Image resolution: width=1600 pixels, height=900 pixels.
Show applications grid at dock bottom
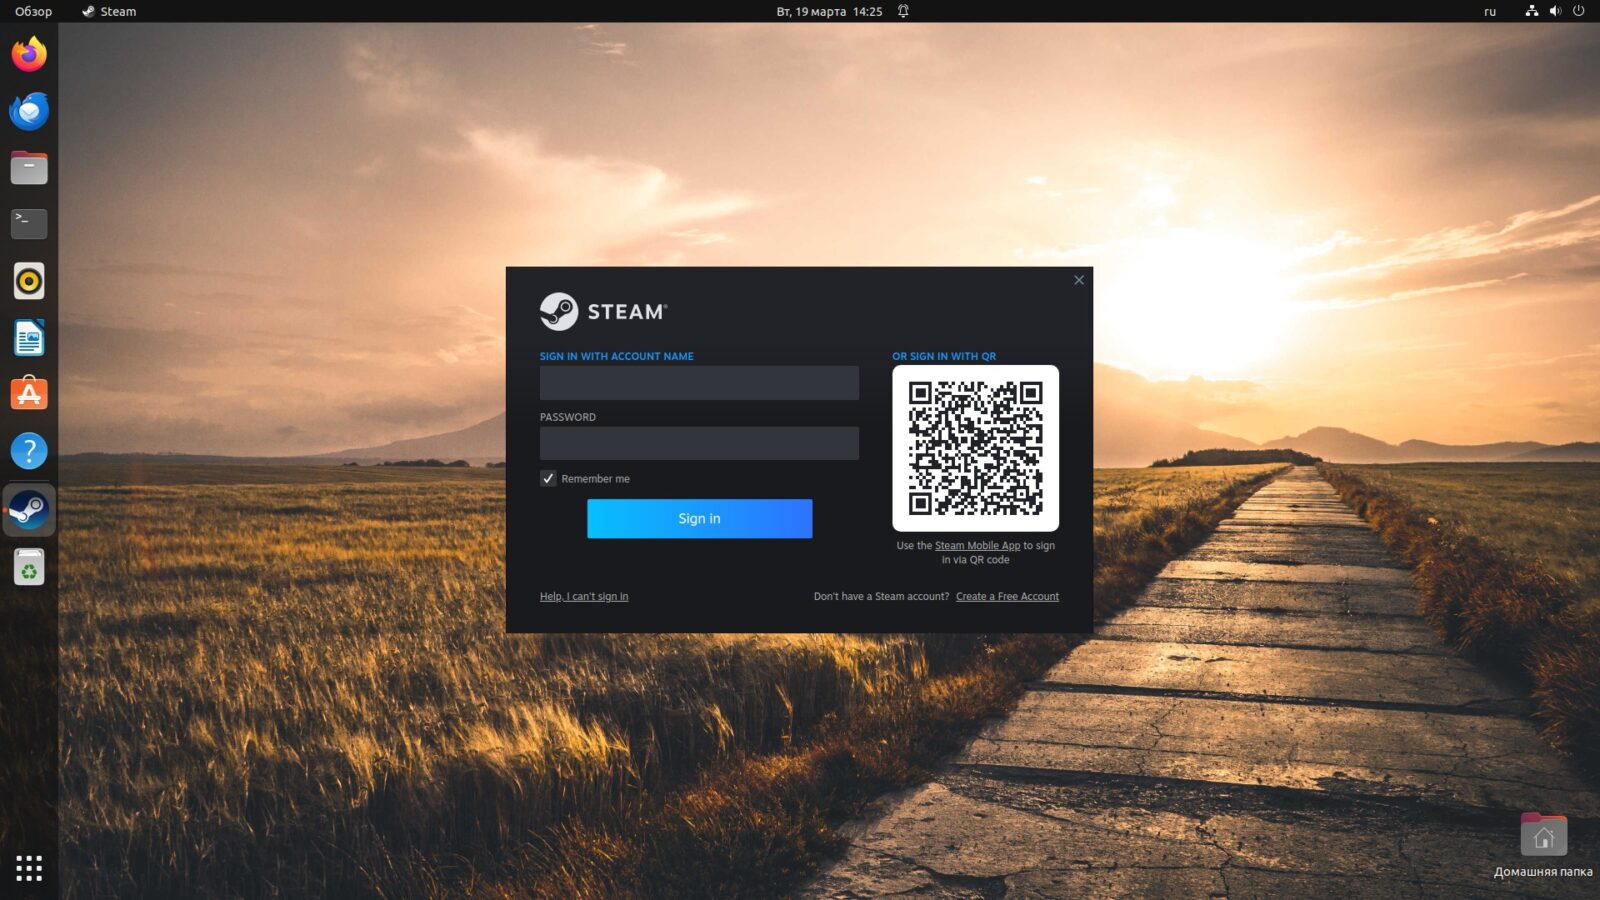click(29, 867)
